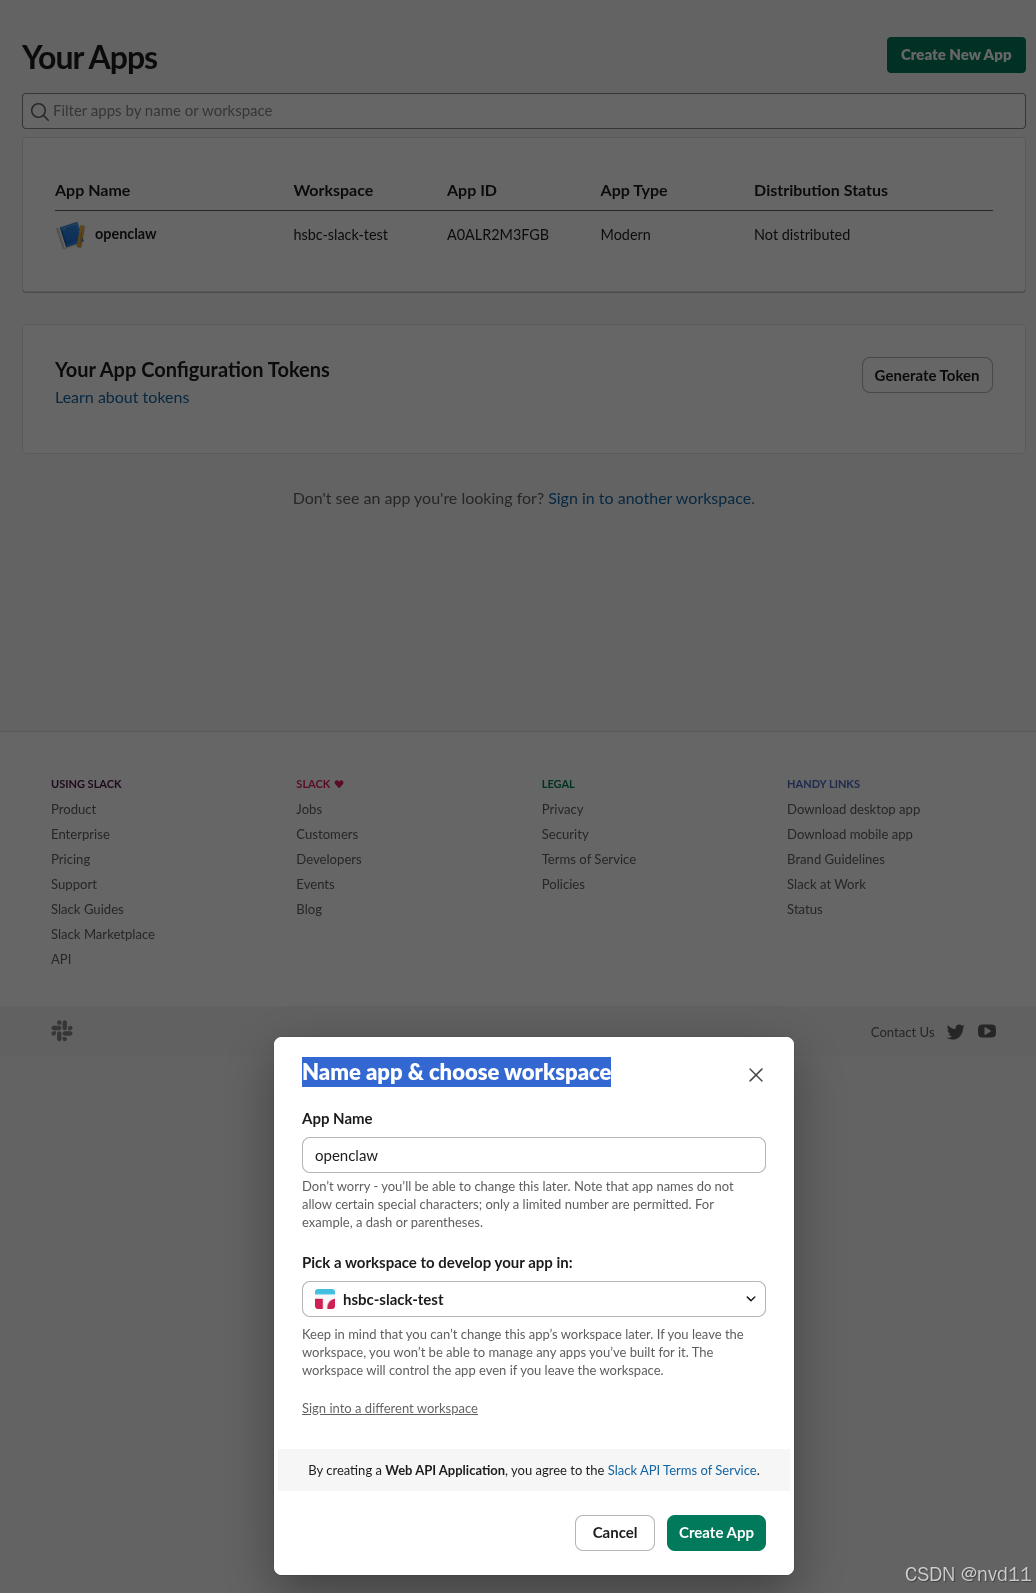Open the Support footer link

[x=74, y=884]
